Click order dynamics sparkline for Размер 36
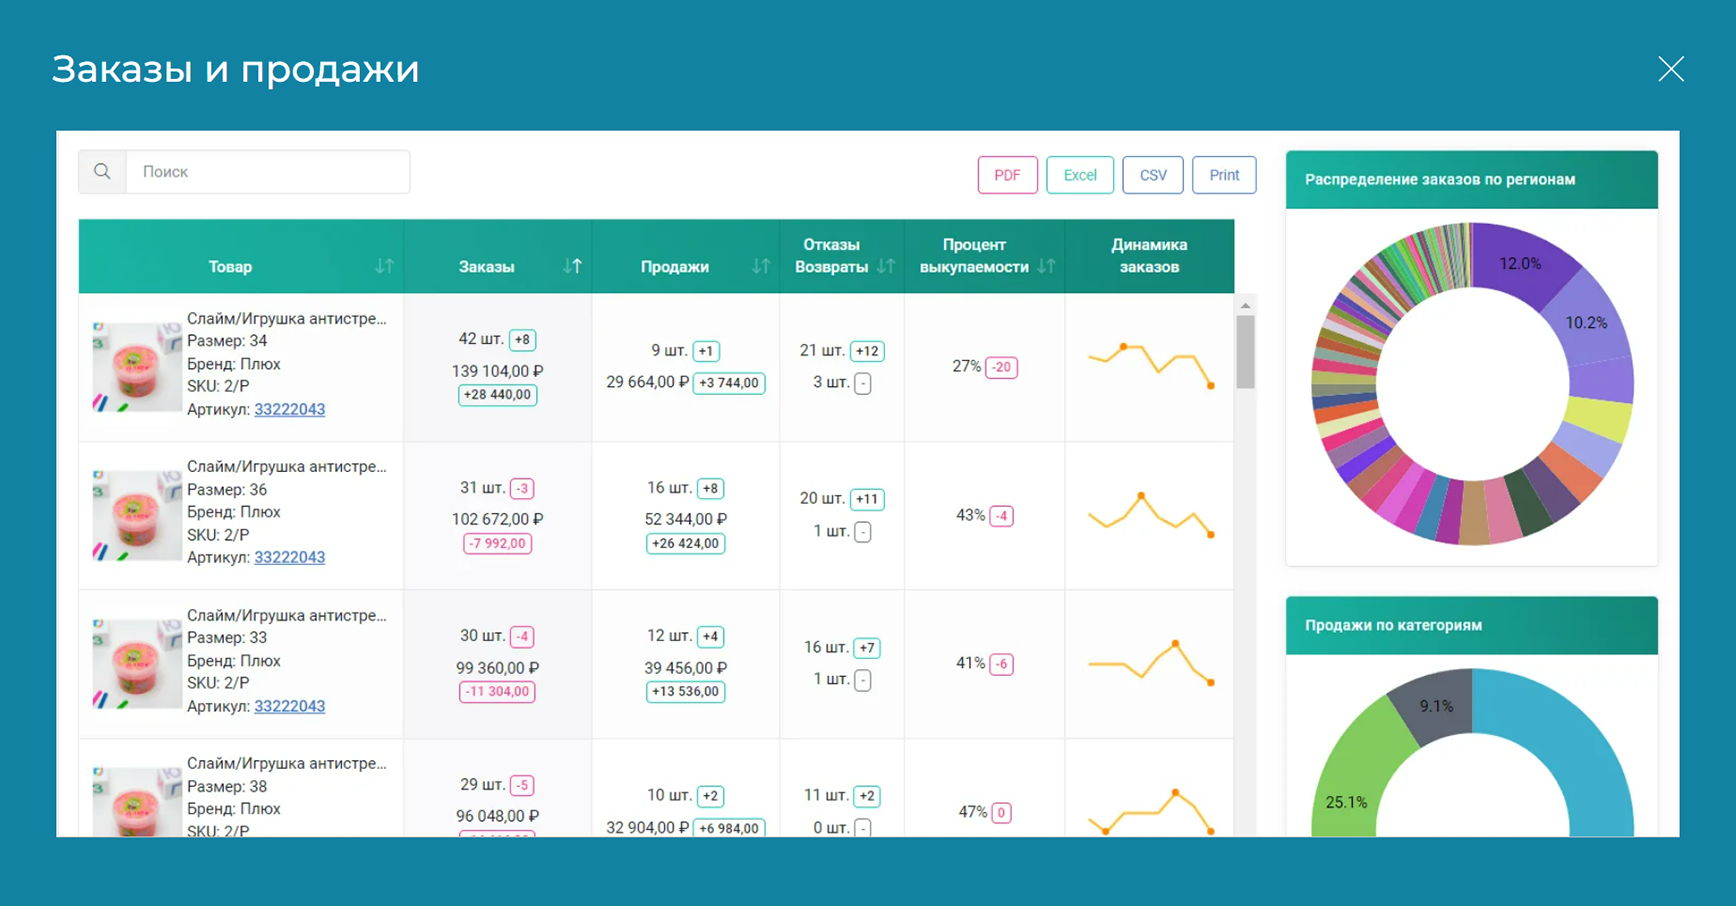Image resolution: width=1736 pixels, height=906 pixels. point(1150,514)
